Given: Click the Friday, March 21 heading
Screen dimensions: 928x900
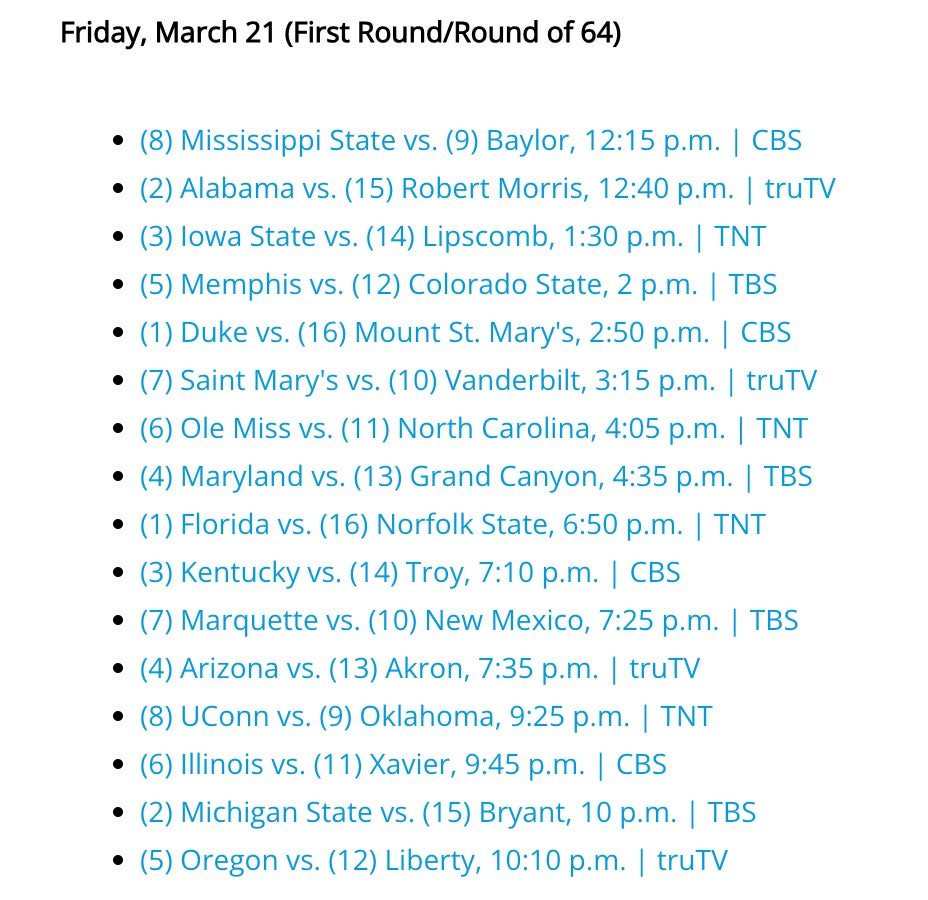Looking at the screenshot, I should [340, 33].
